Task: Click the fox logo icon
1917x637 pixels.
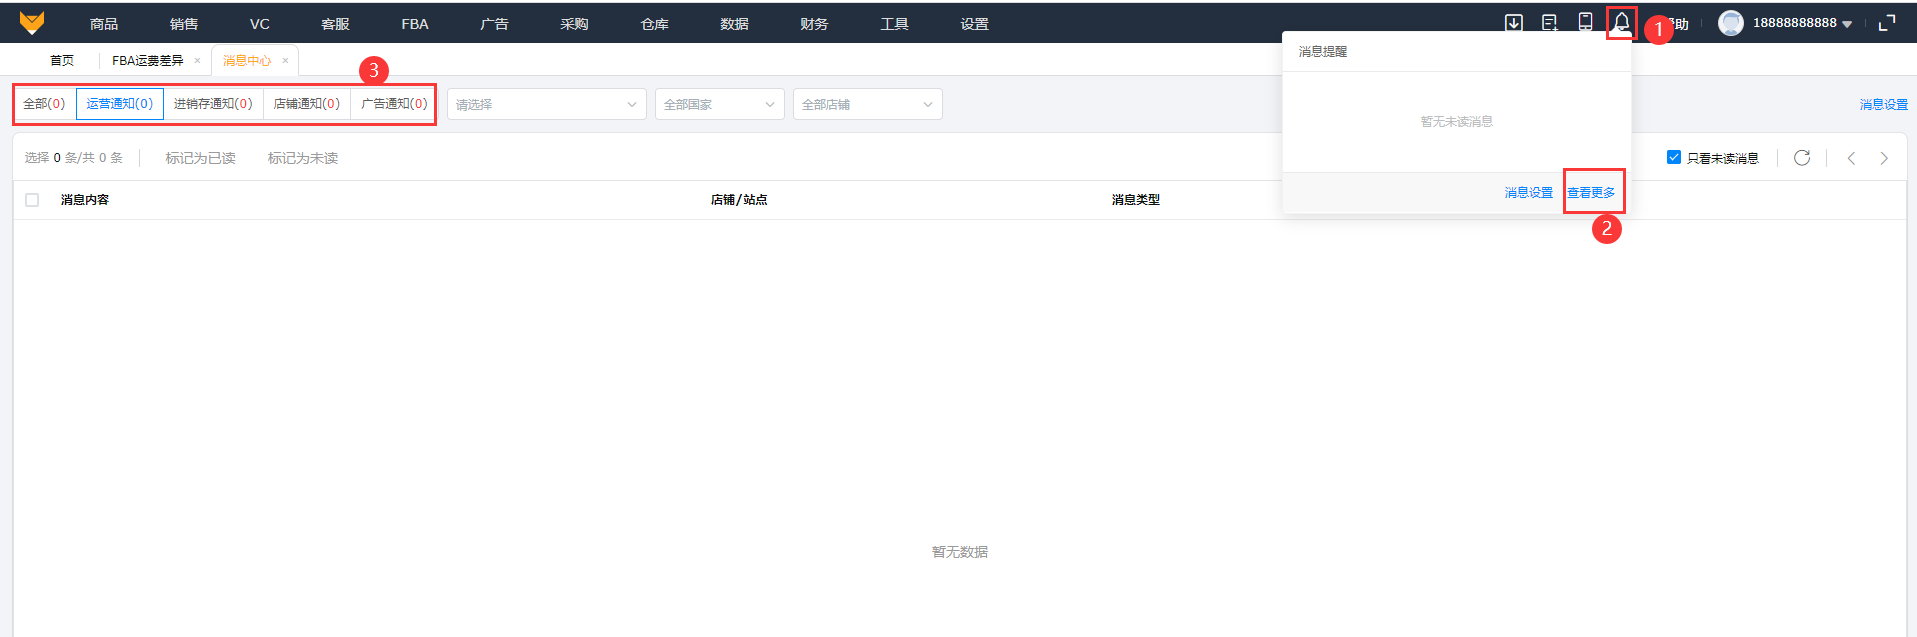Action: point(32,22)
